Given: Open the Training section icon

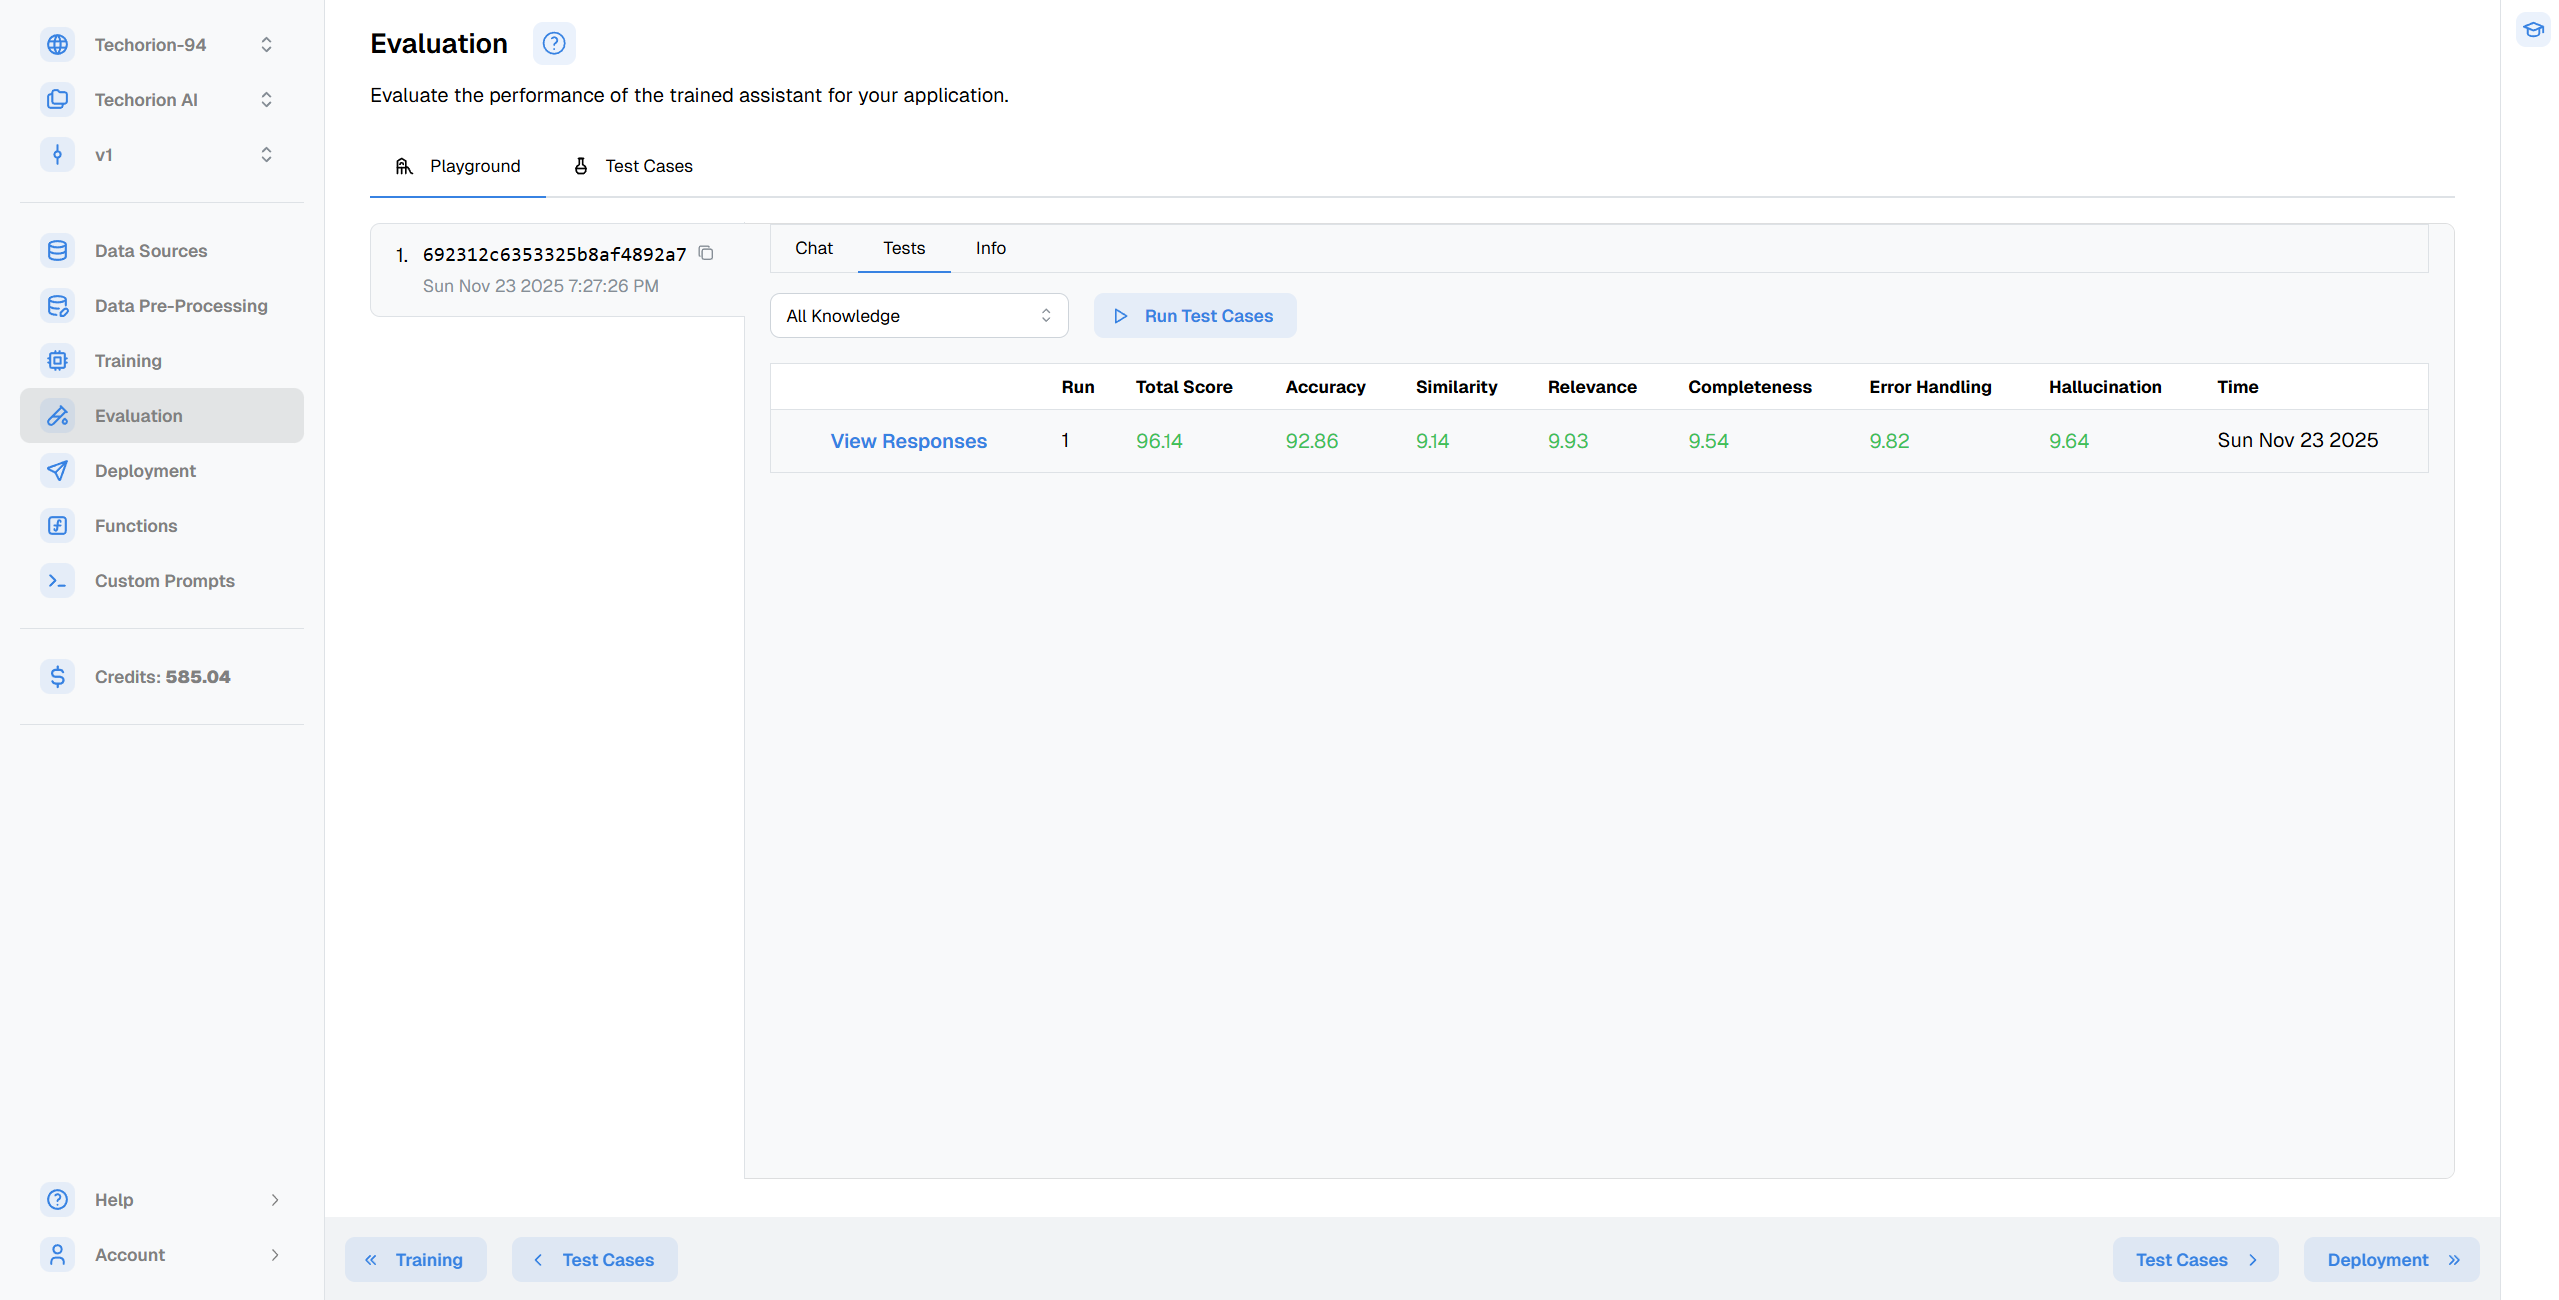Looking at the screenshot, I should (x=57, y=360).
